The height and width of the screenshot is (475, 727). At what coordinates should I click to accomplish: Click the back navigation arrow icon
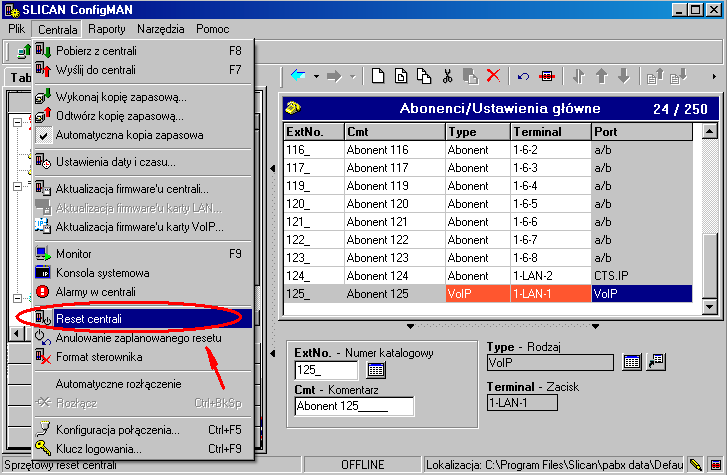tap(298, 75)
